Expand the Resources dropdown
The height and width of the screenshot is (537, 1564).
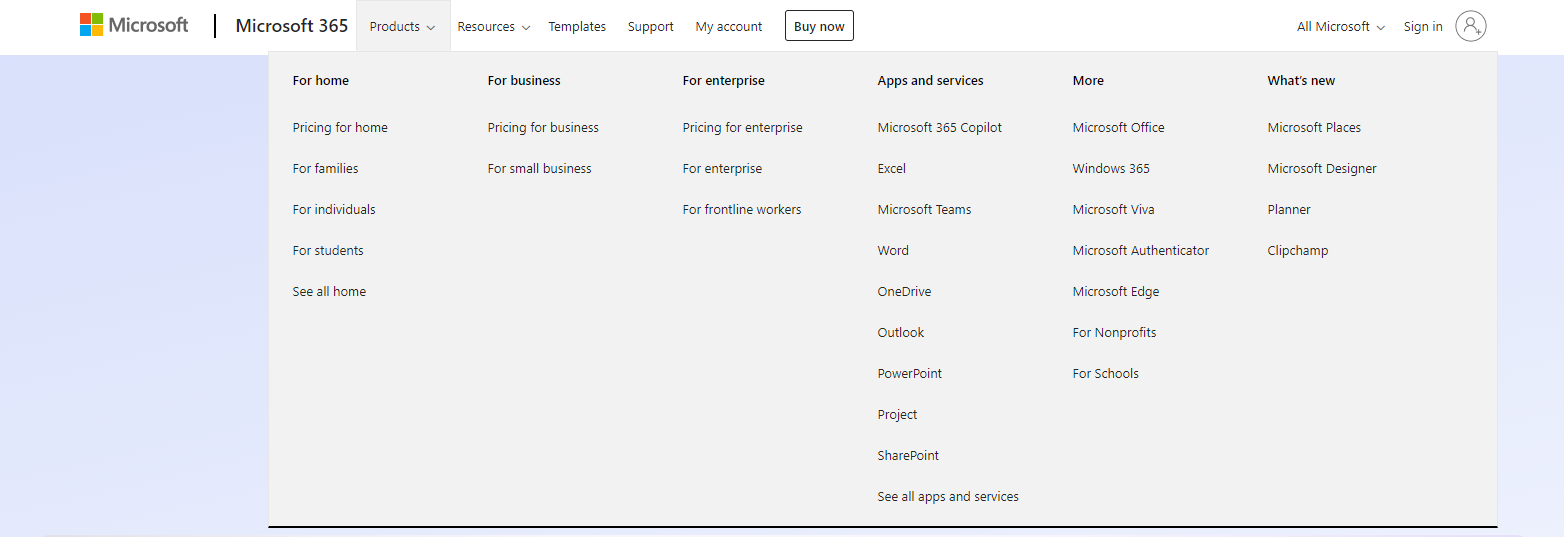pyautogui.click(x=493, y=27)
